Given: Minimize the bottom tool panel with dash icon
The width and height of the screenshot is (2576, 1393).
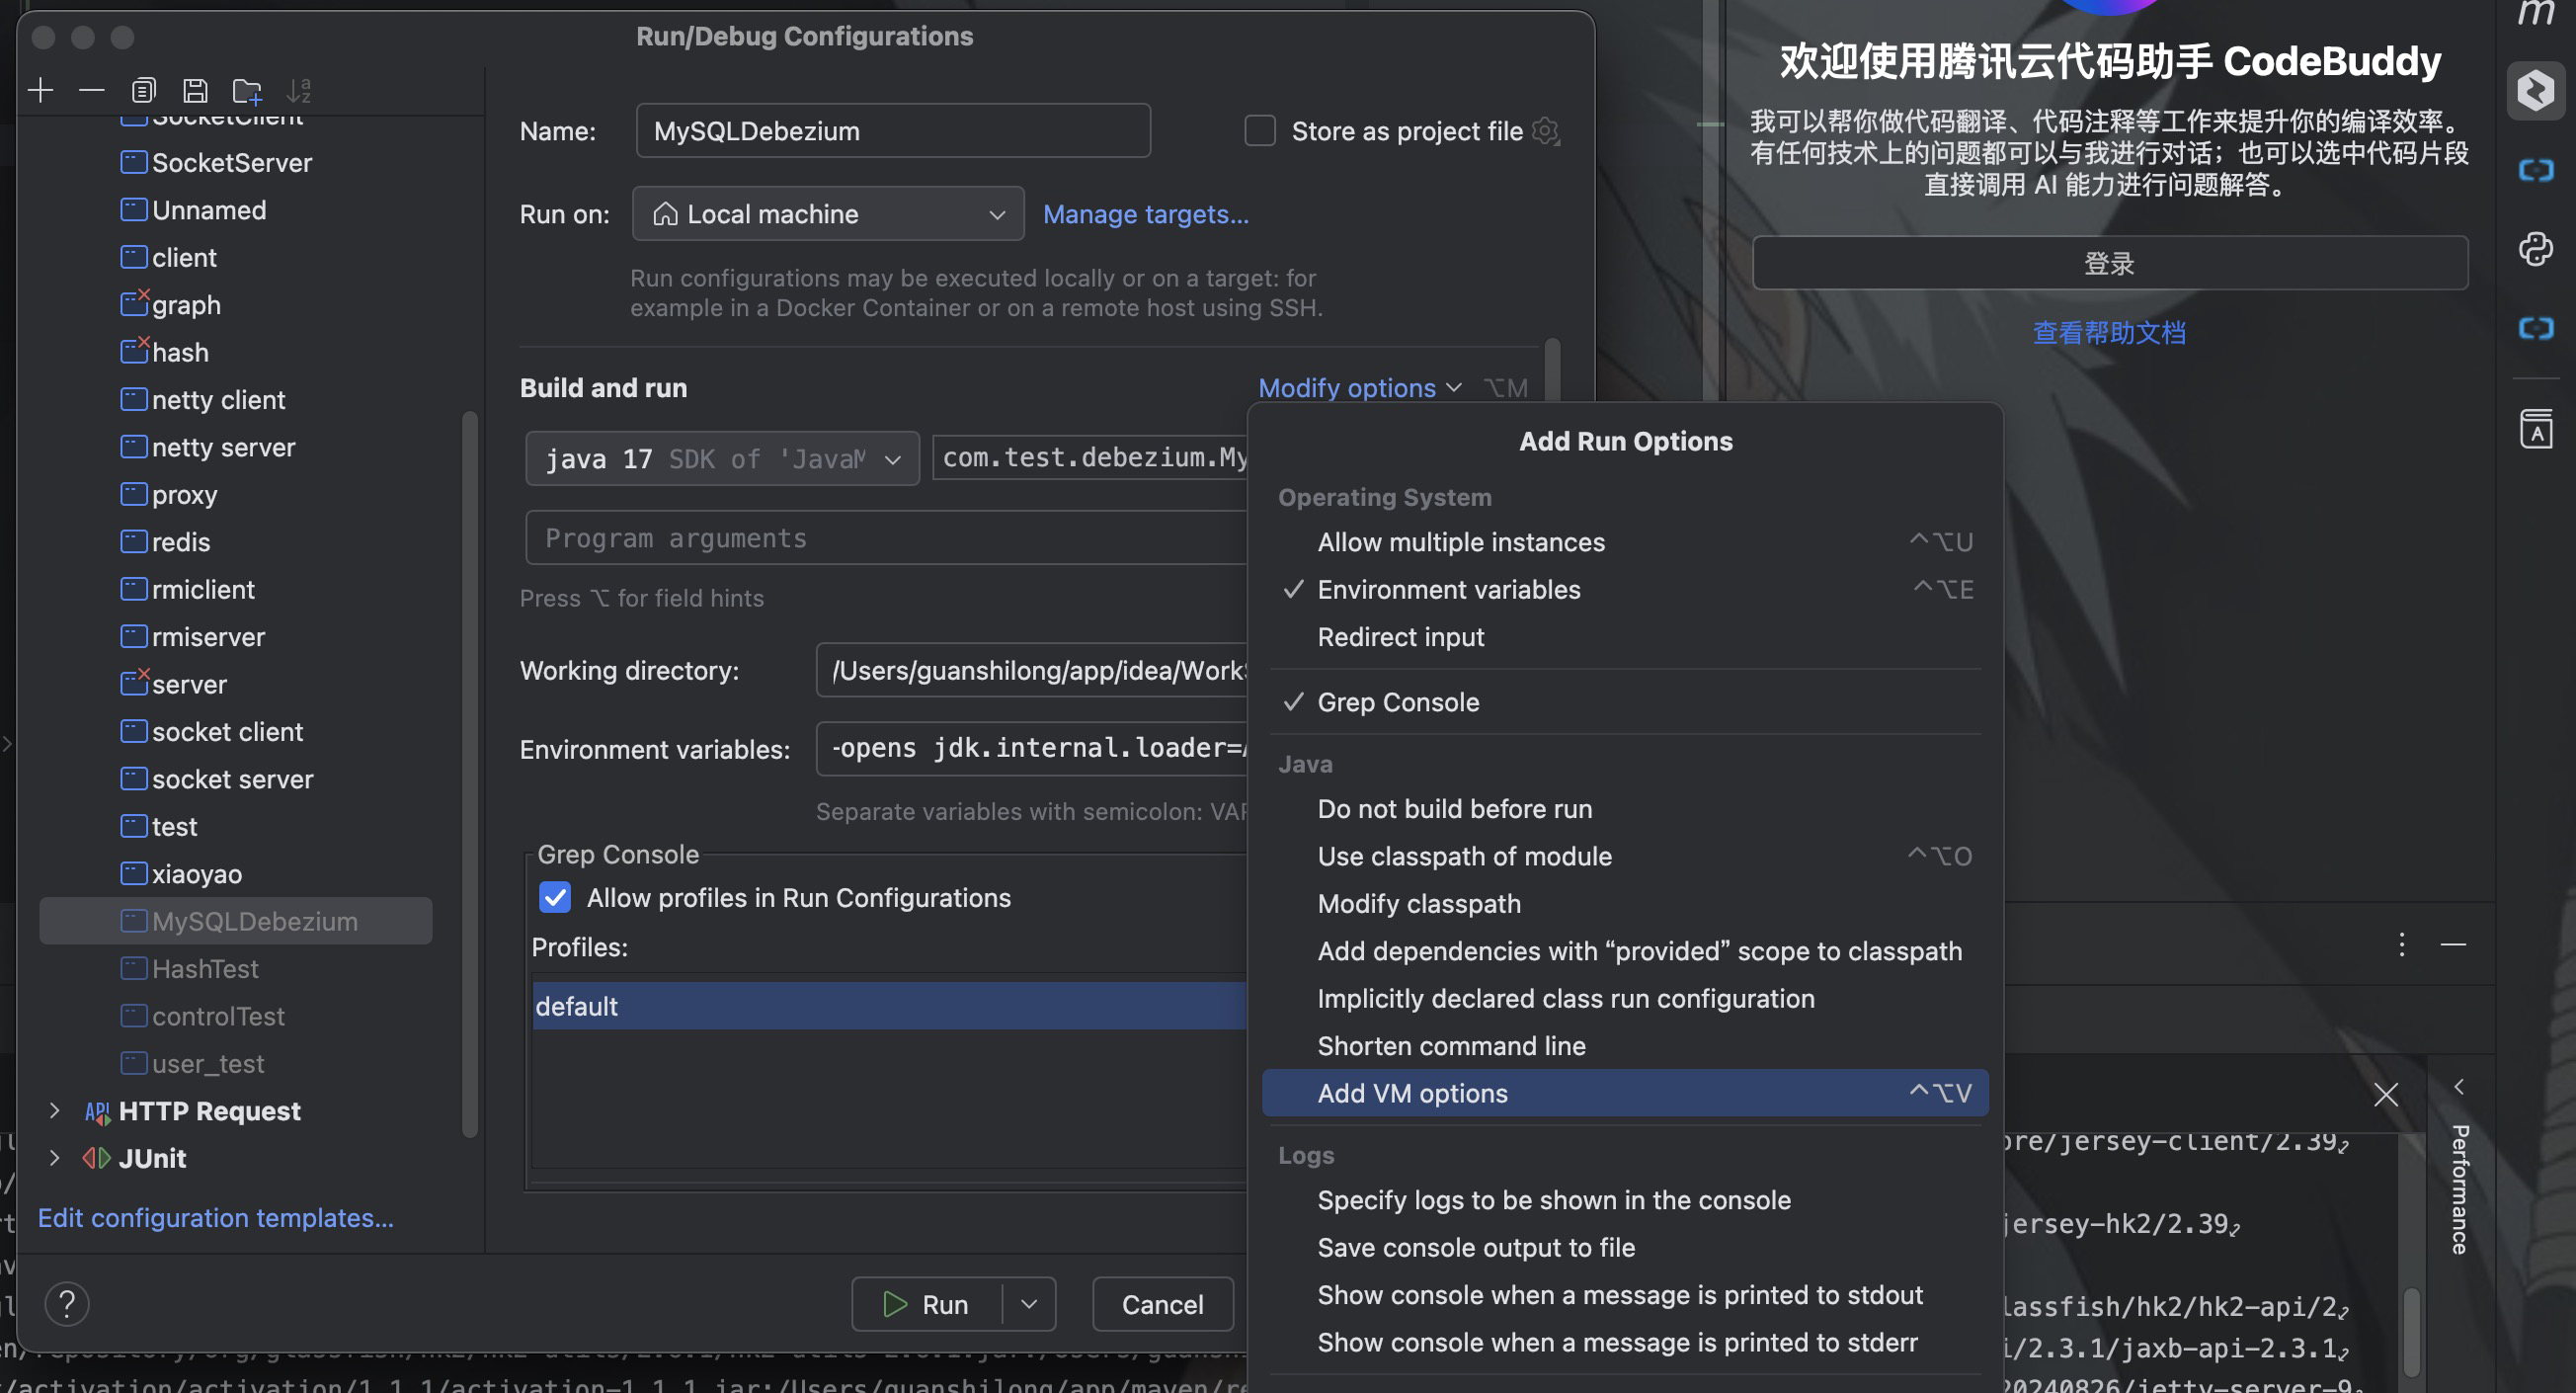Looking at the screenshot, I should click(x=2453, y=944).
